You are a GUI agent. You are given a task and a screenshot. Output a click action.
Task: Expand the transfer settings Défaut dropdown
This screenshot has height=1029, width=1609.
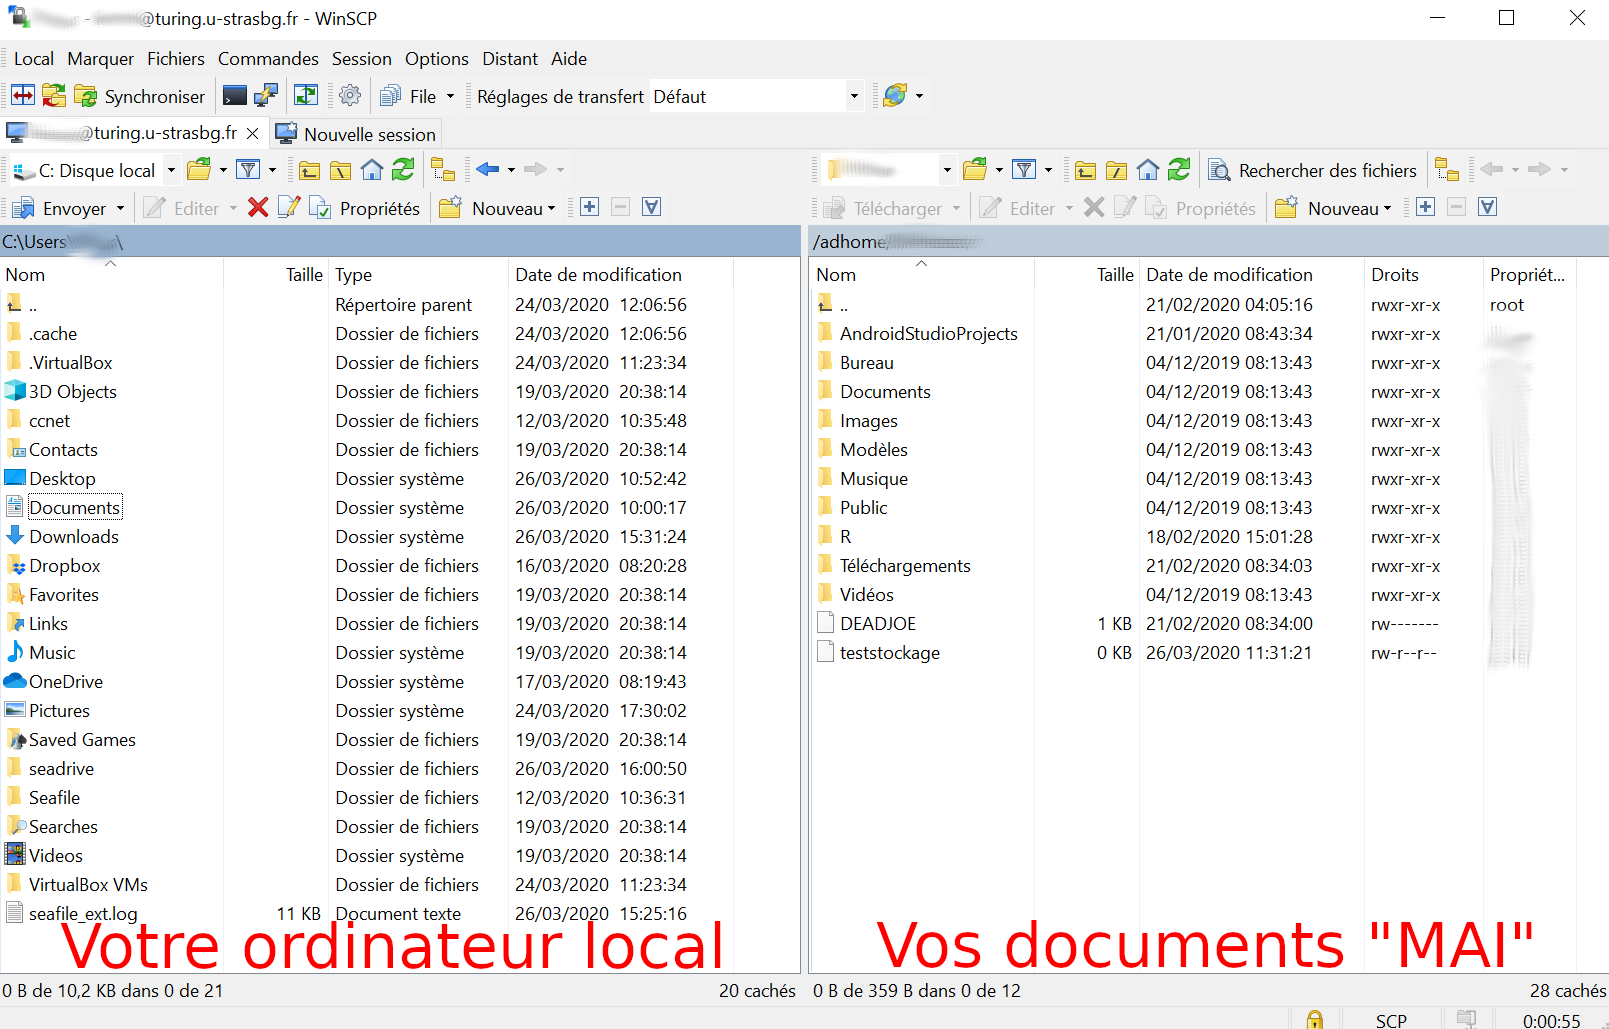click(853, 97)
